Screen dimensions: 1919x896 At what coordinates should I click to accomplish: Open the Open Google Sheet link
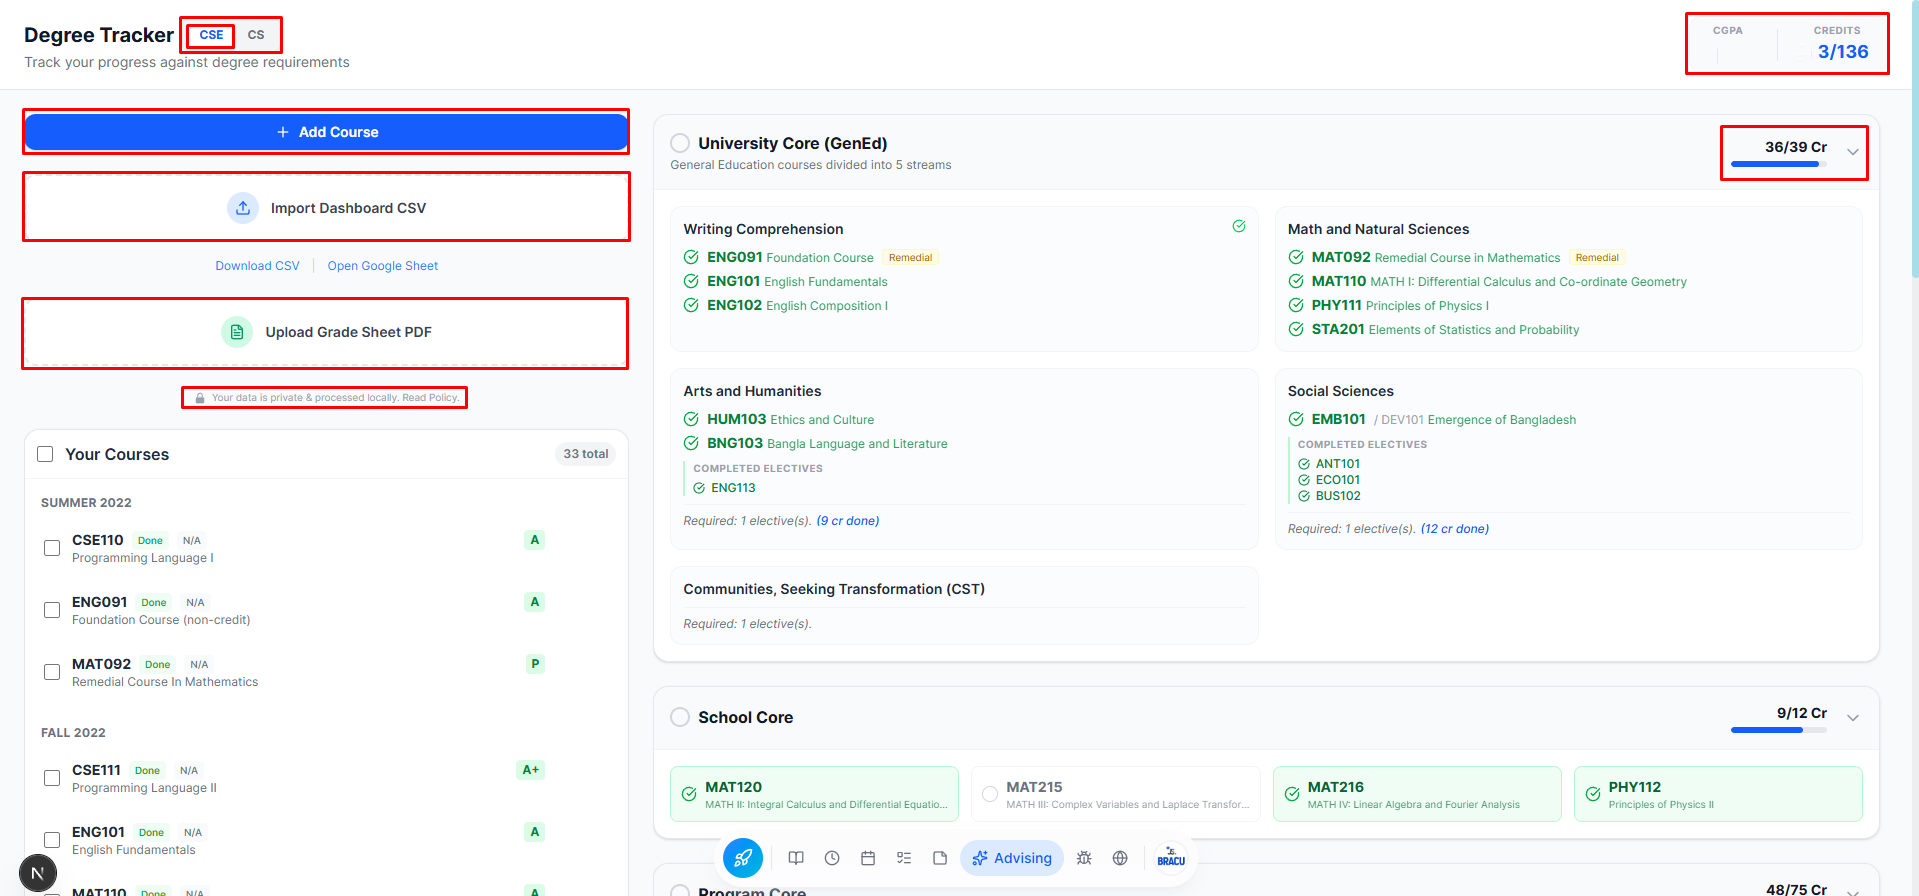[383, 266]
